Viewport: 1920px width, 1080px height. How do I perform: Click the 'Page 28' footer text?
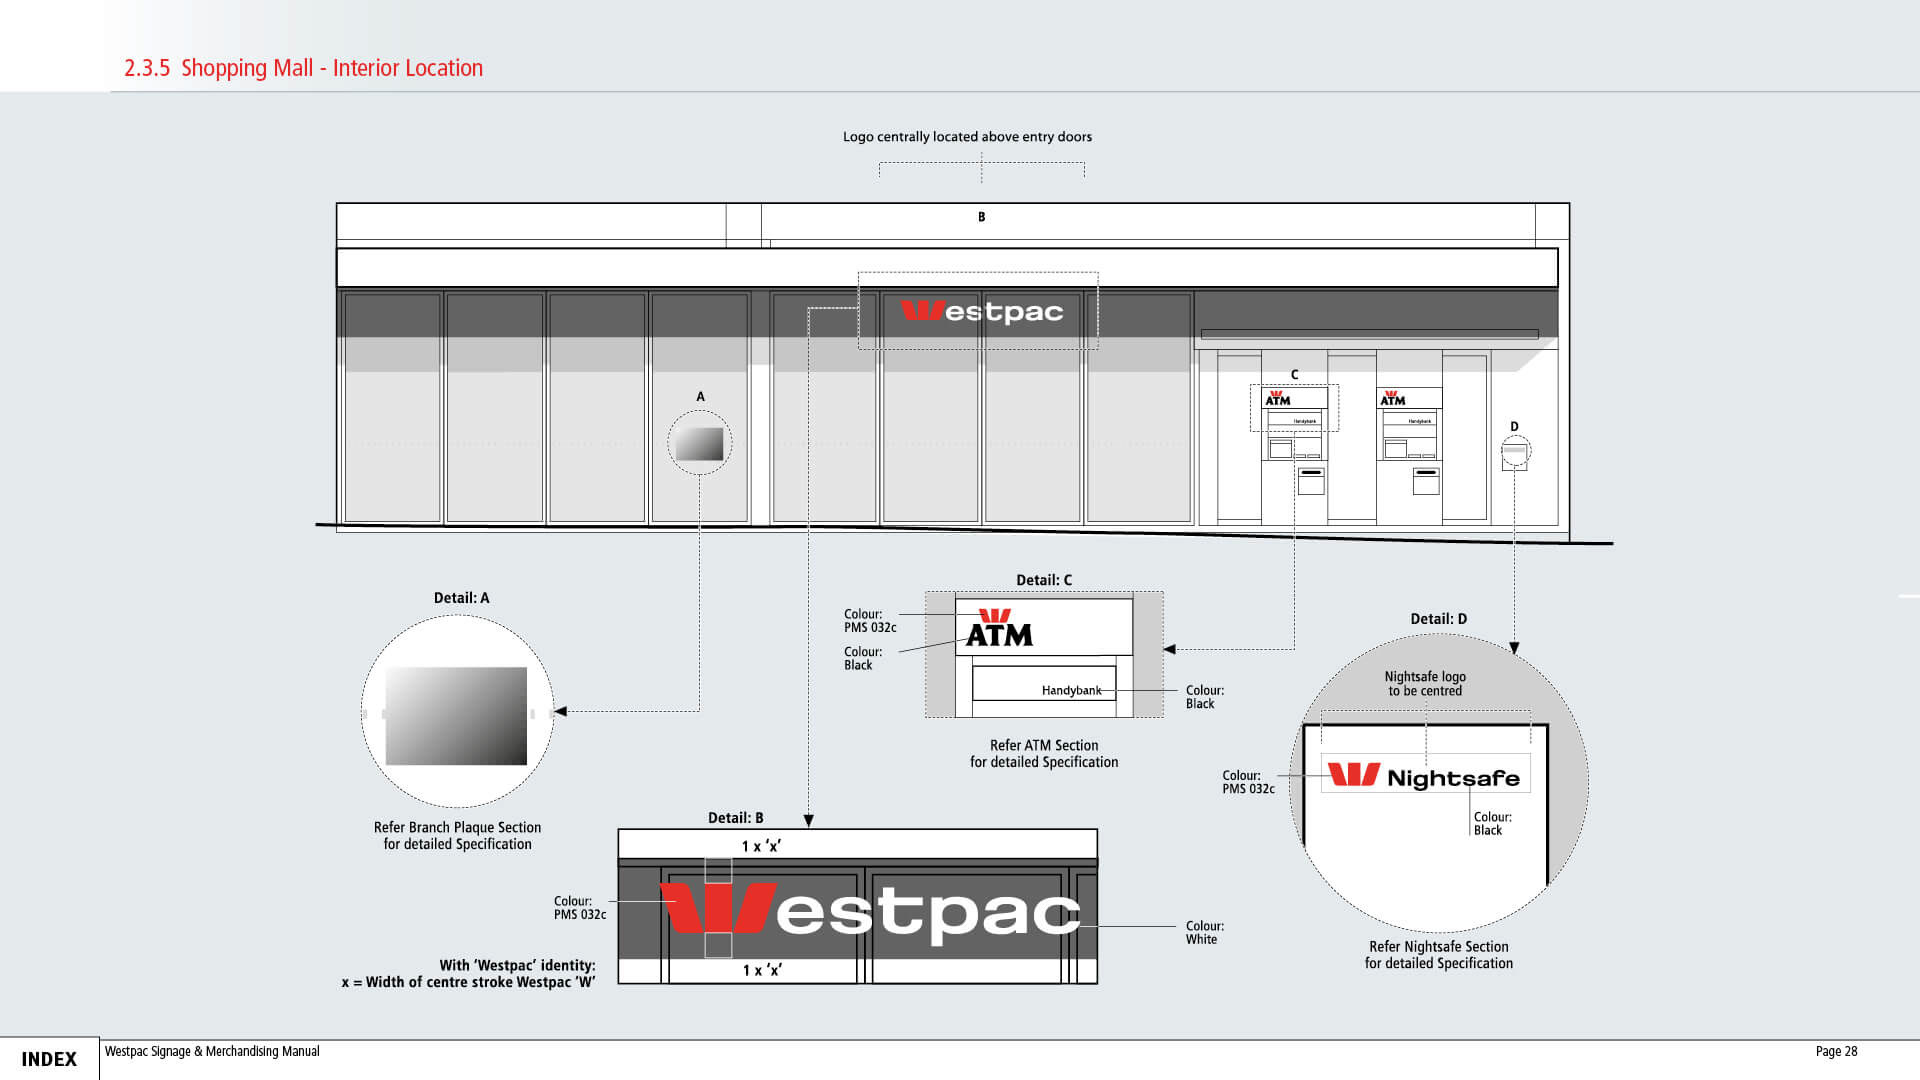coord(1836,1051)
